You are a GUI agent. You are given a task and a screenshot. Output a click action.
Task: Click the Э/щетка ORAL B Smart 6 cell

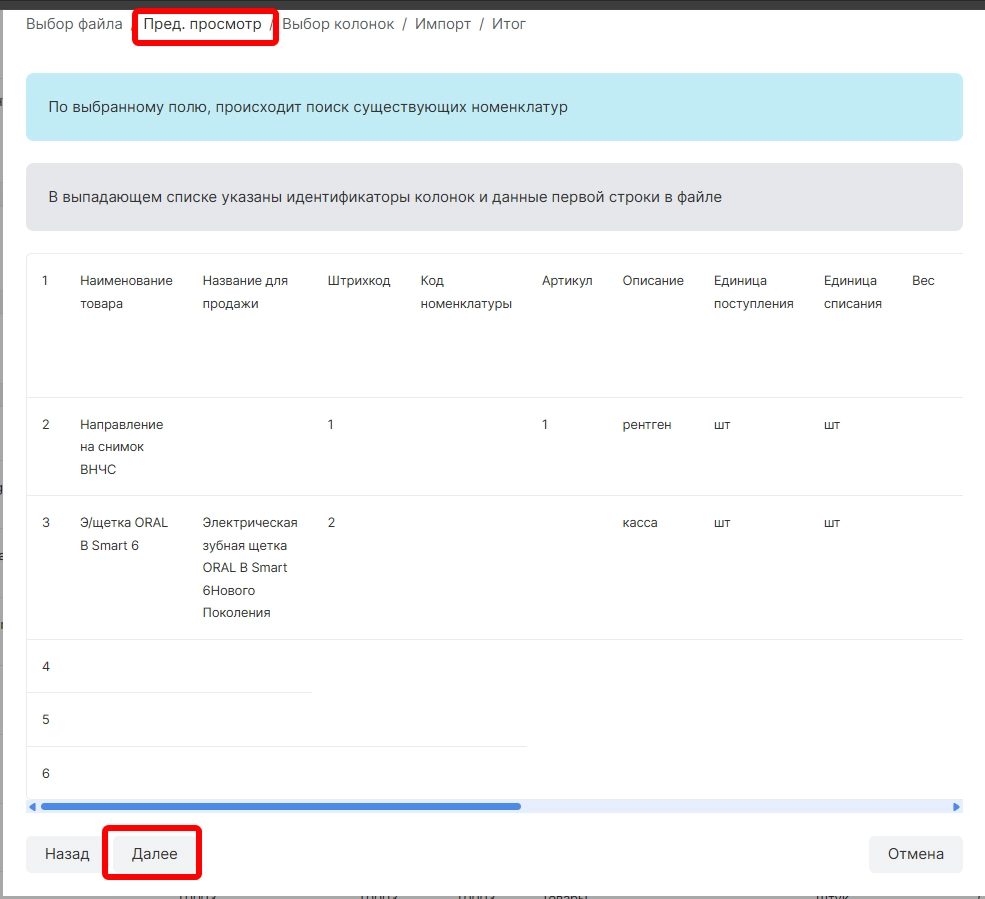click(x=124, y=534)
